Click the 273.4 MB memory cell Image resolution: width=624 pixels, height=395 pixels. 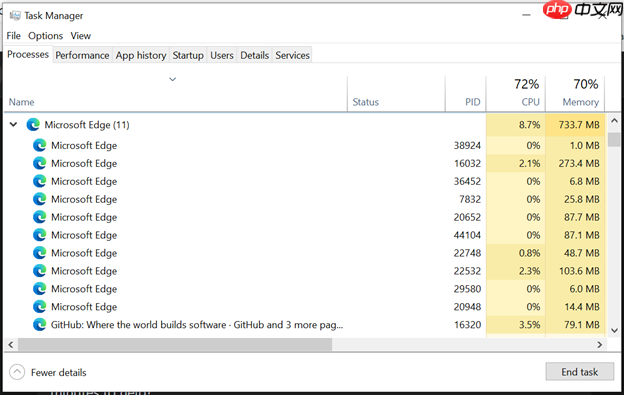[x=575, y=163]
